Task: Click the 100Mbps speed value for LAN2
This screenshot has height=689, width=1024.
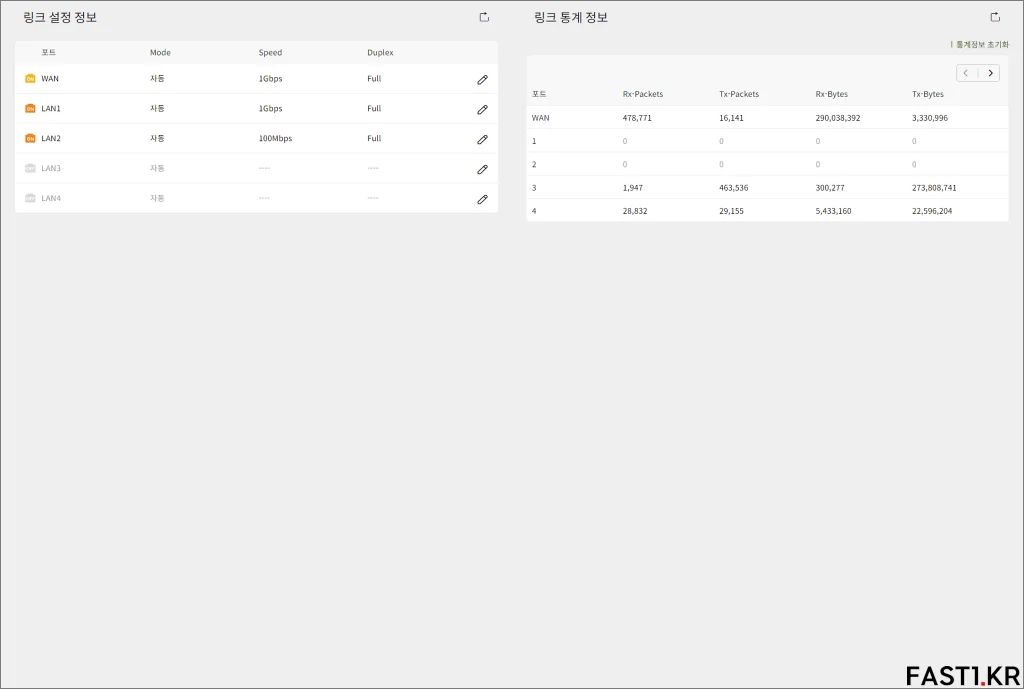Action: [x=275, y=138]
